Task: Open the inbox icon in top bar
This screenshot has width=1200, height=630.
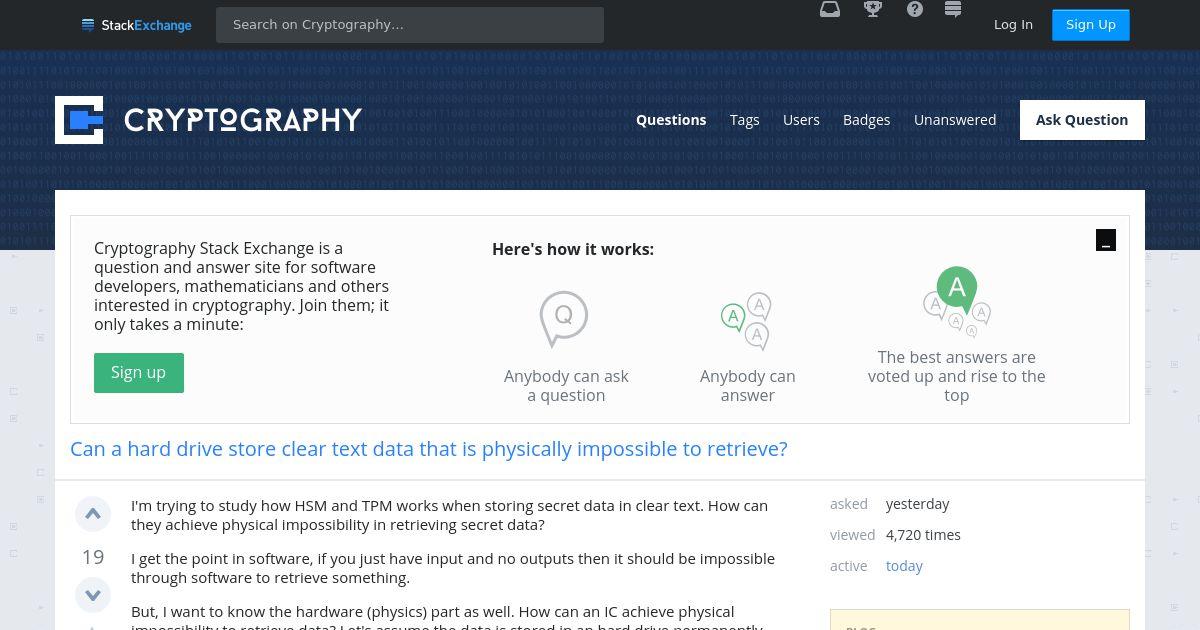Action: (830, 10)
